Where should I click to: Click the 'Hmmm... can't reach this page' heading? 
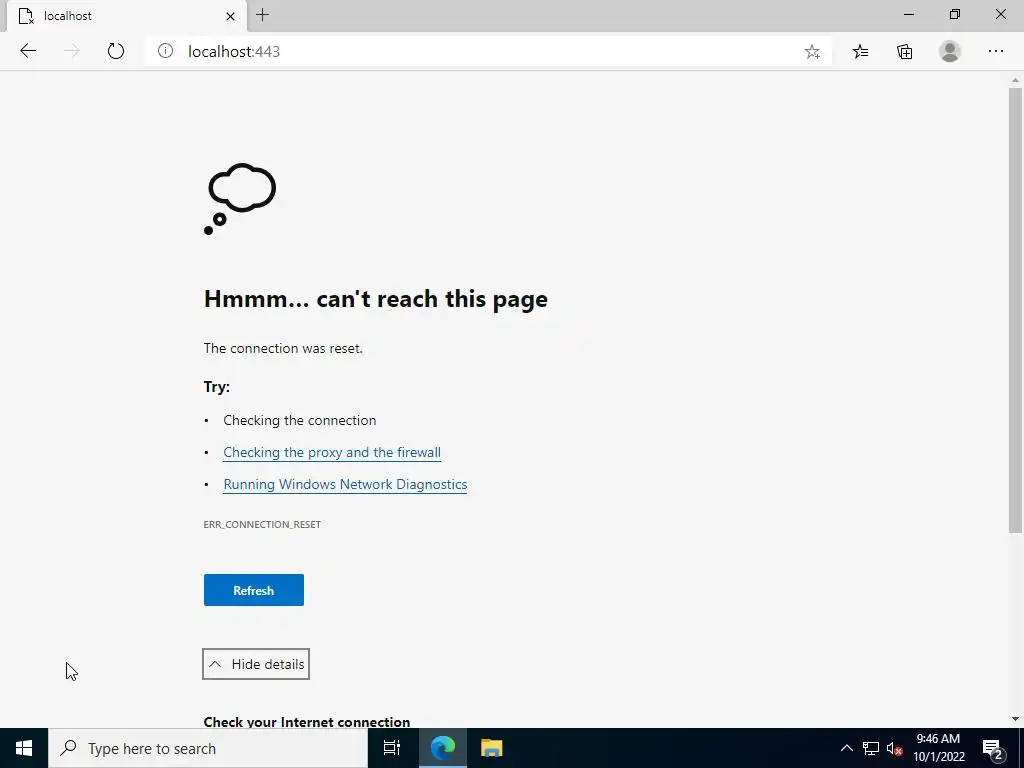(x=376, y=298)
